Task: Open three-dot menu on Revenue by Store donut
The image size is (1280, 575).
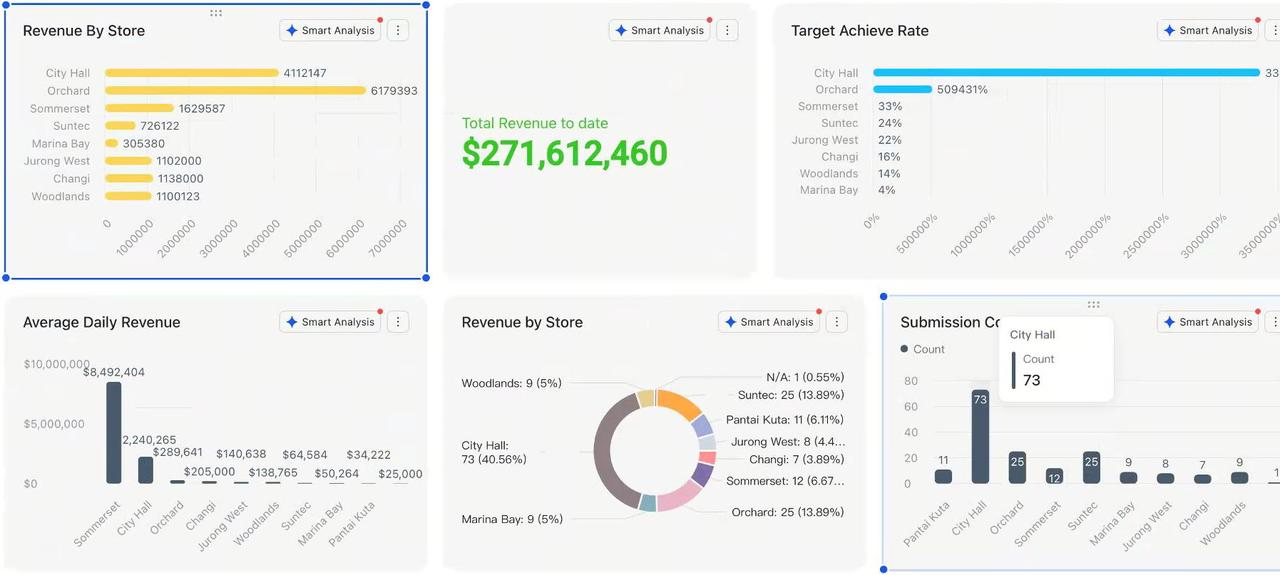Action: (x=837, y=322)
